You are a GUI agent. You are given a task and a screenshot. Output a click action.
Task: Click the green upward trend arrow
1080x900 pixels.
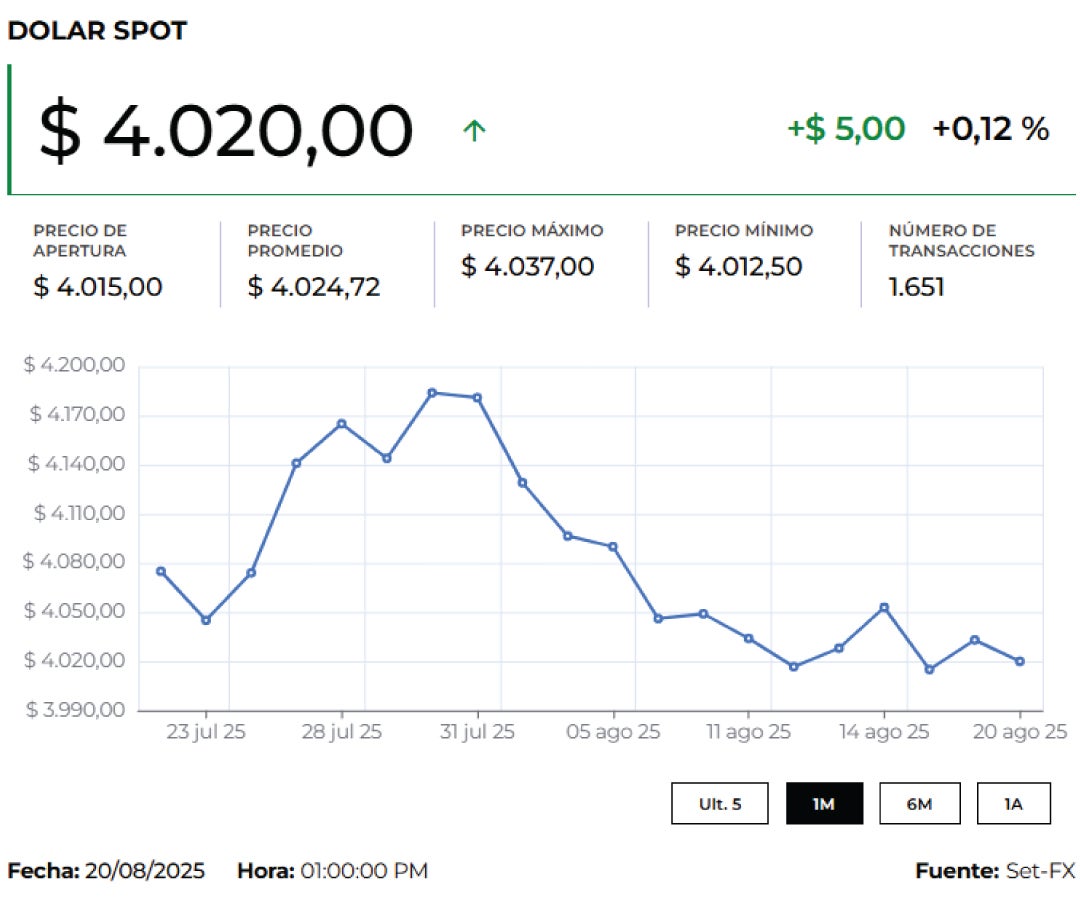474,130
